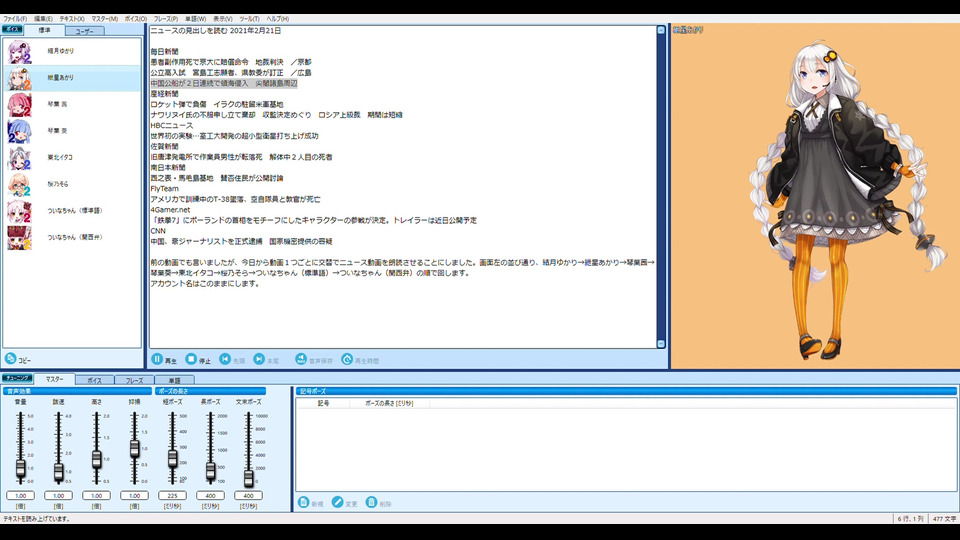Switch to the 標準 voice tab
This screenshot has width=960, height=540.
[x=44, y=30]
